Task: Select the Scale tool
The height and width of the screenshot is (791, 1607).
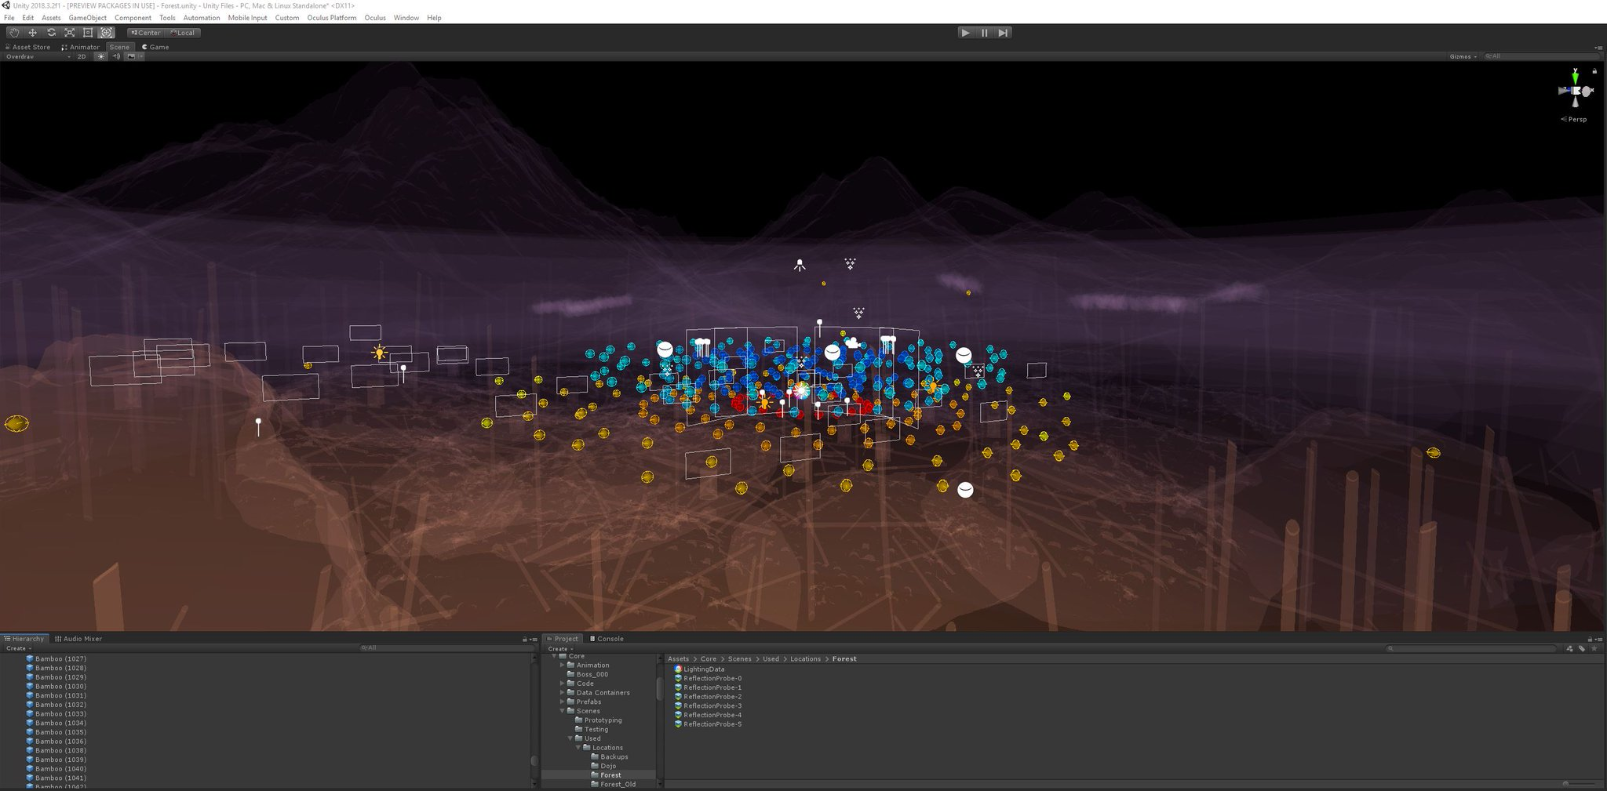Action: tap(70, 33)
